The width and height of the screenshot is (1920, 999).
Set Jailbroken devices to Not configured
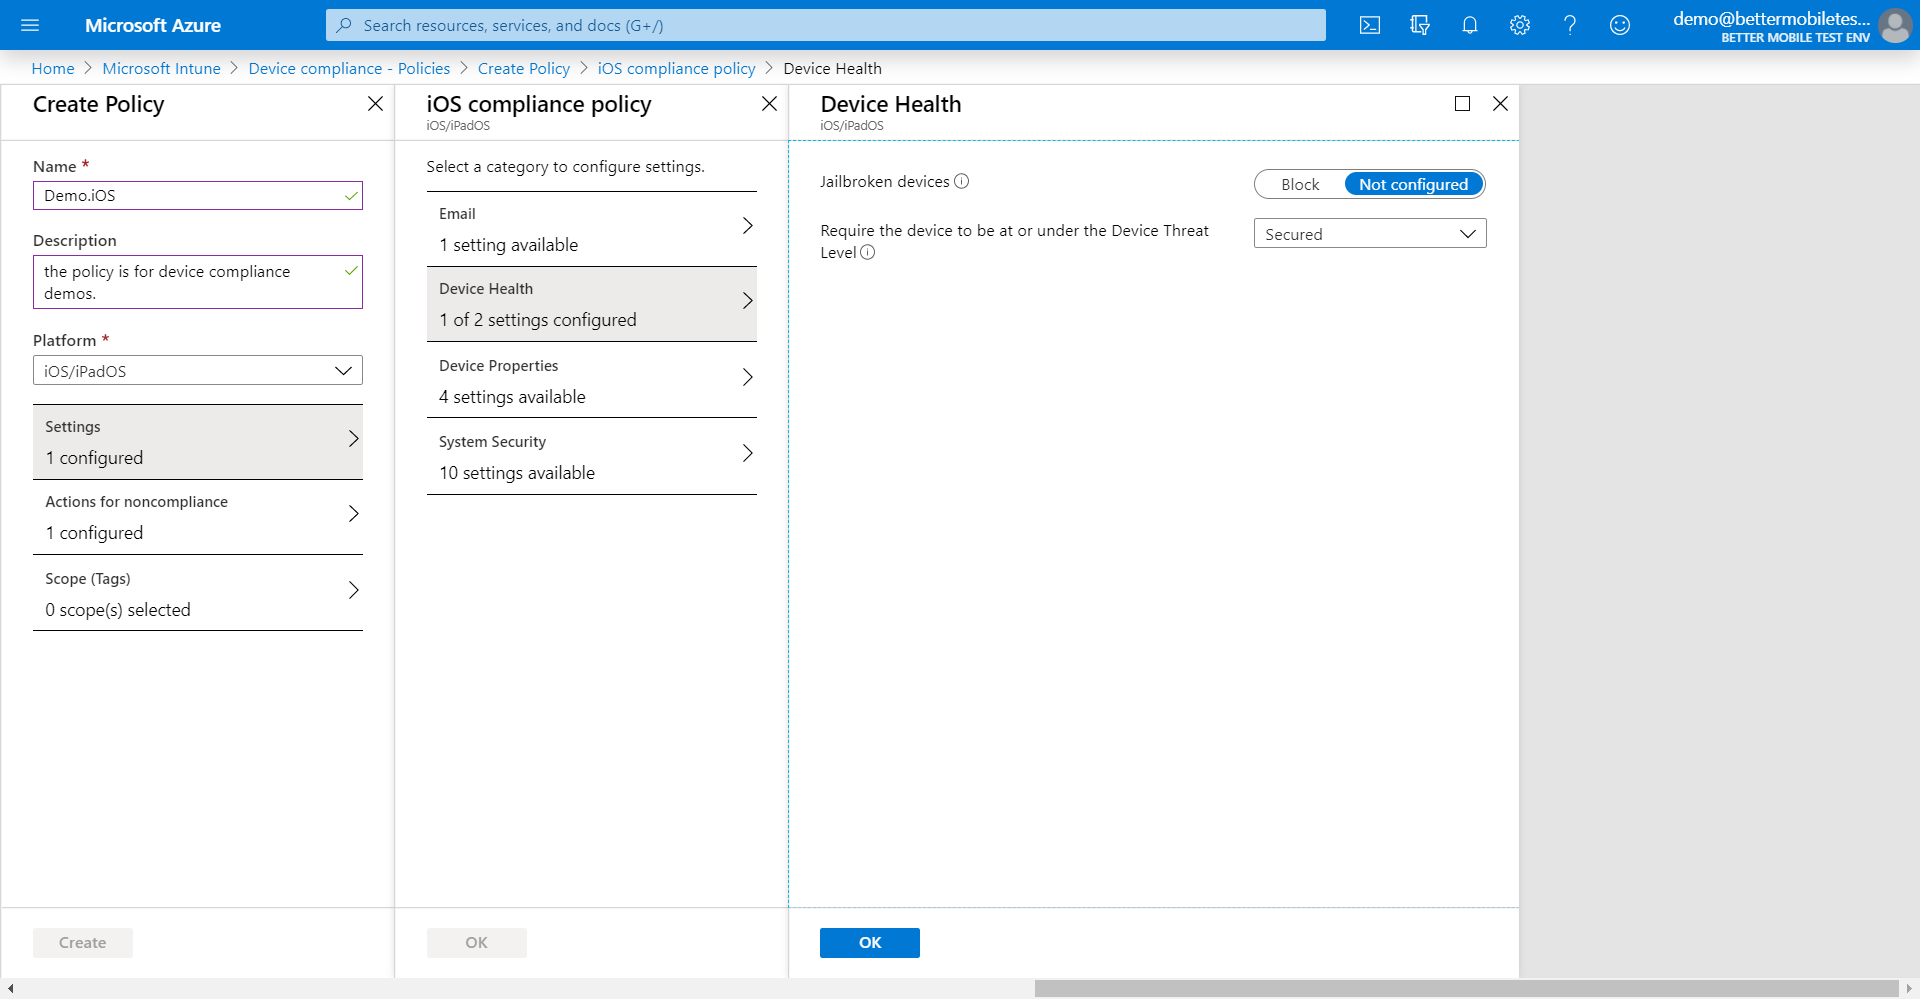point(1413,184)
